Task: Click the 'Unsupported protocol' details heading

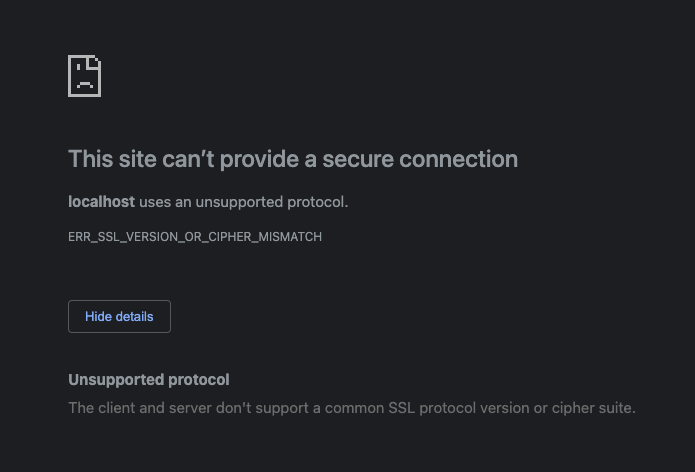Action: pyautogui.click(x=149, y=380)
